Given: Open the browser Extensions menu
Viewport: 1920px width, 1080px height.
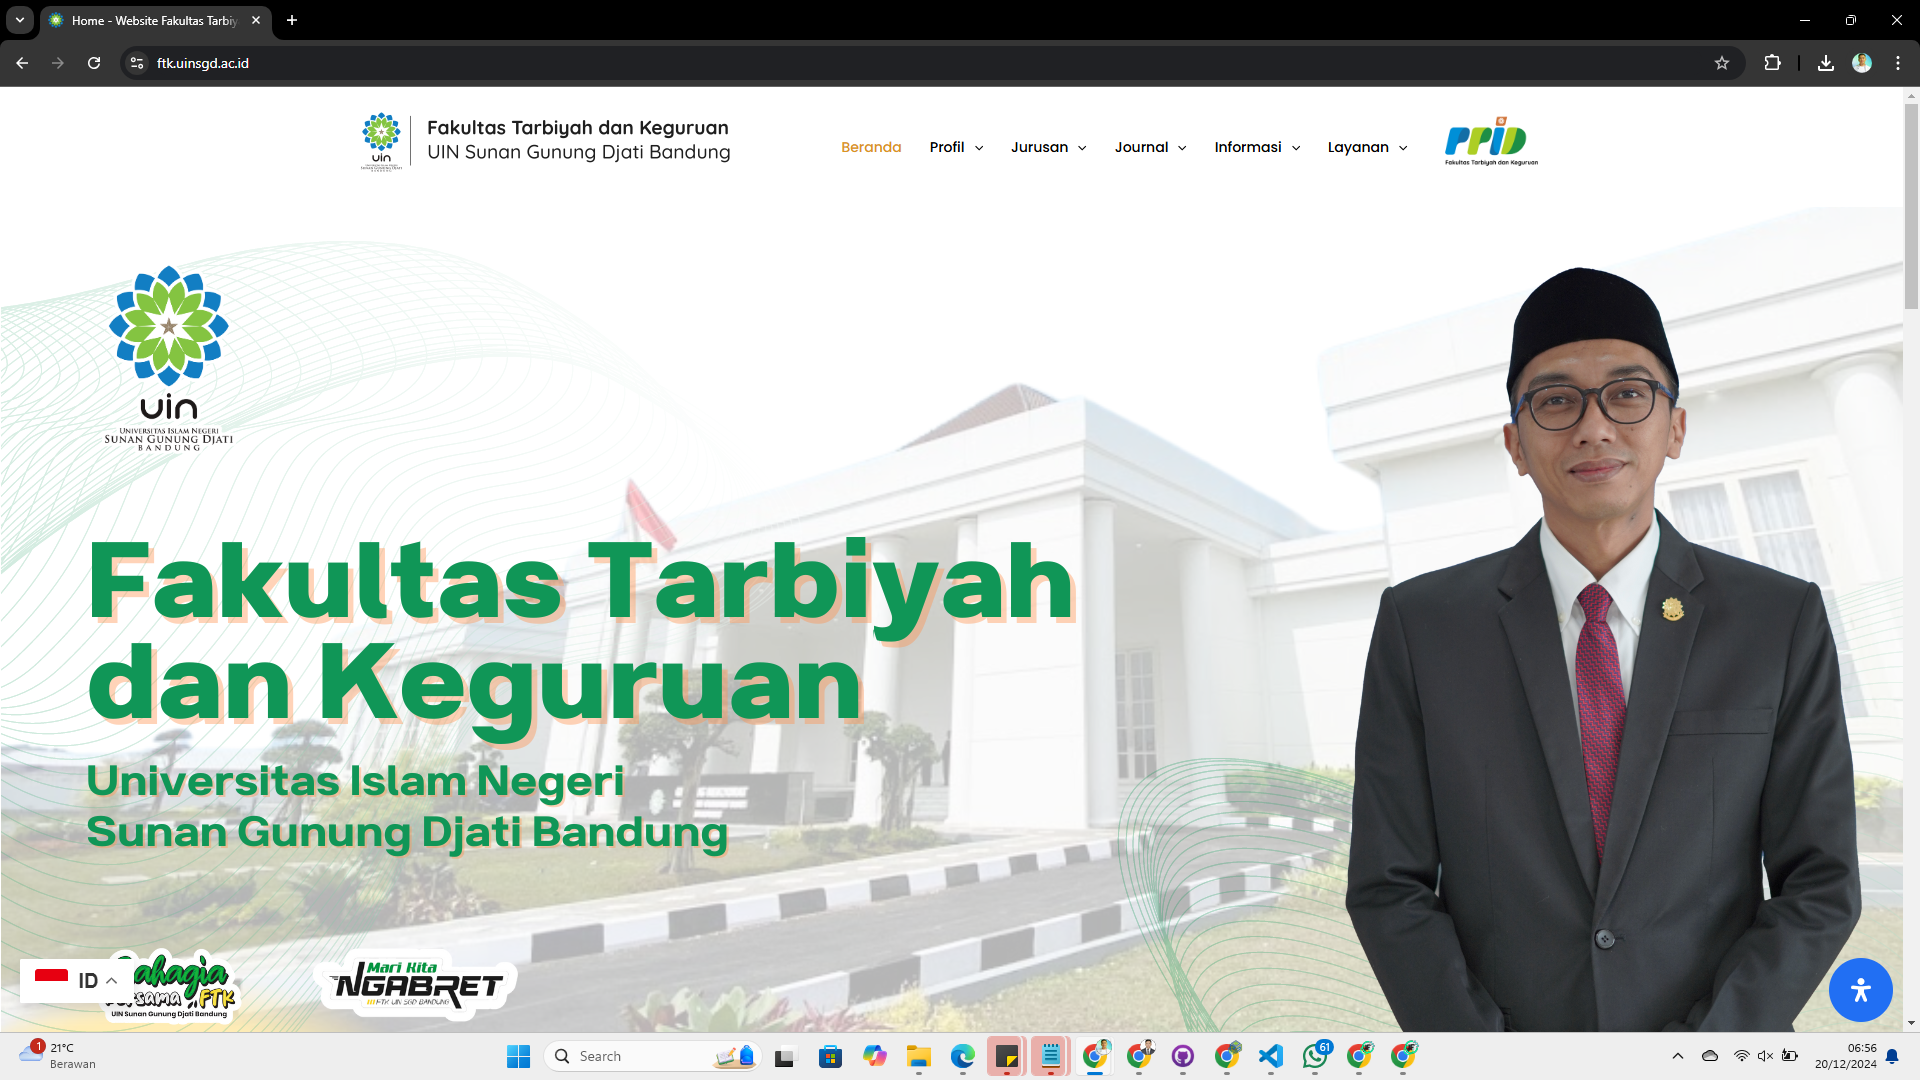Looking at the screenshot, I should pos(1772,63).
